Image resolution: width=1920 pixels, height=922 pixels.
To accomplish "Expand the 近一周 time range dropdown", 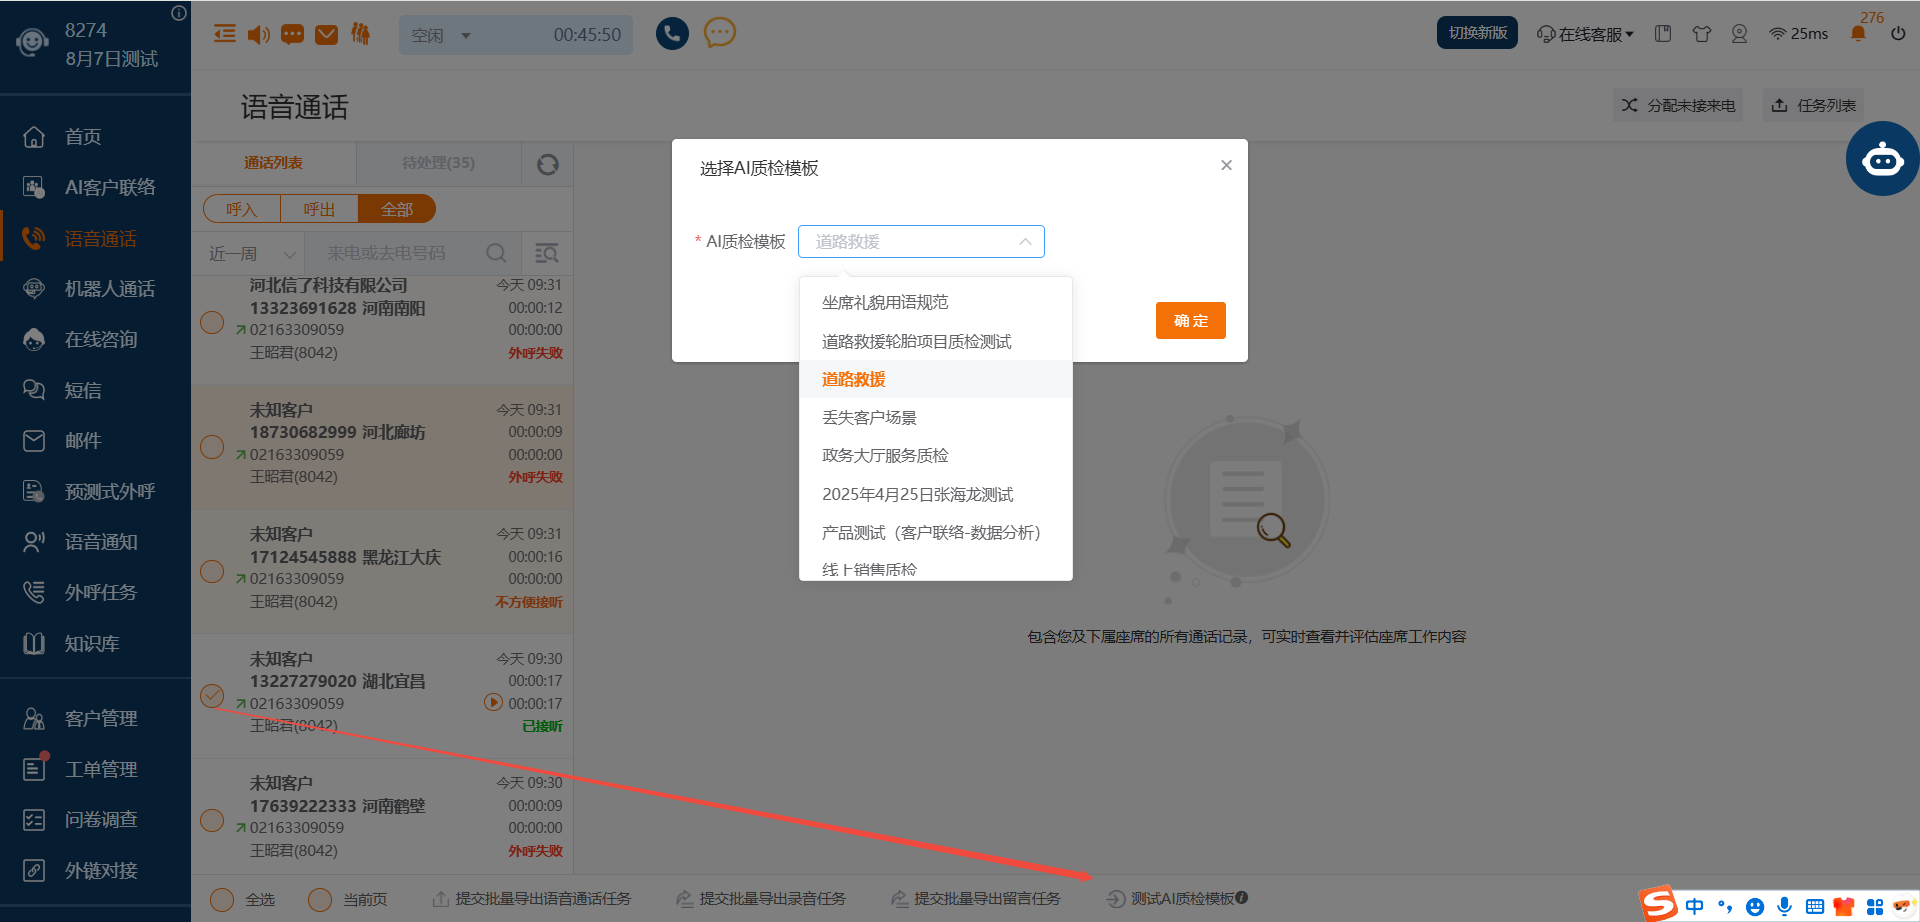I will click(250, 254).
